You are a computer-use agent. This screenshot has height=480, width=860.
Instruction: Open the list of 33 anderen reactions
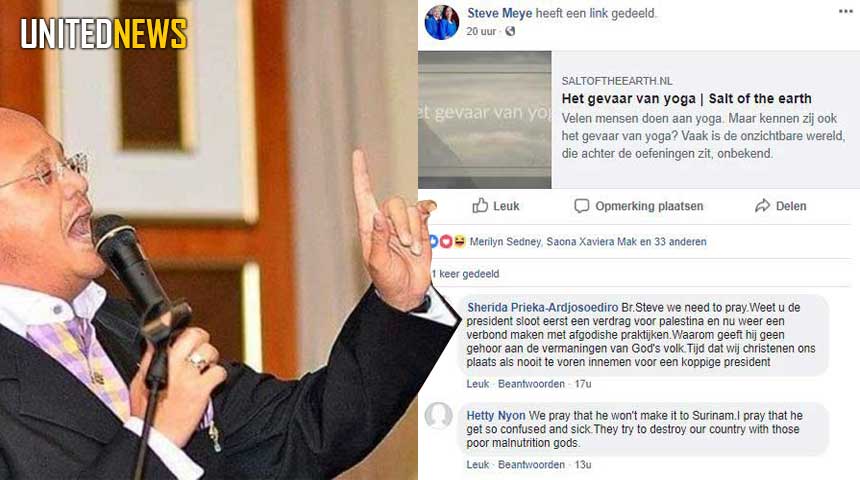click(x=680, y=242)
